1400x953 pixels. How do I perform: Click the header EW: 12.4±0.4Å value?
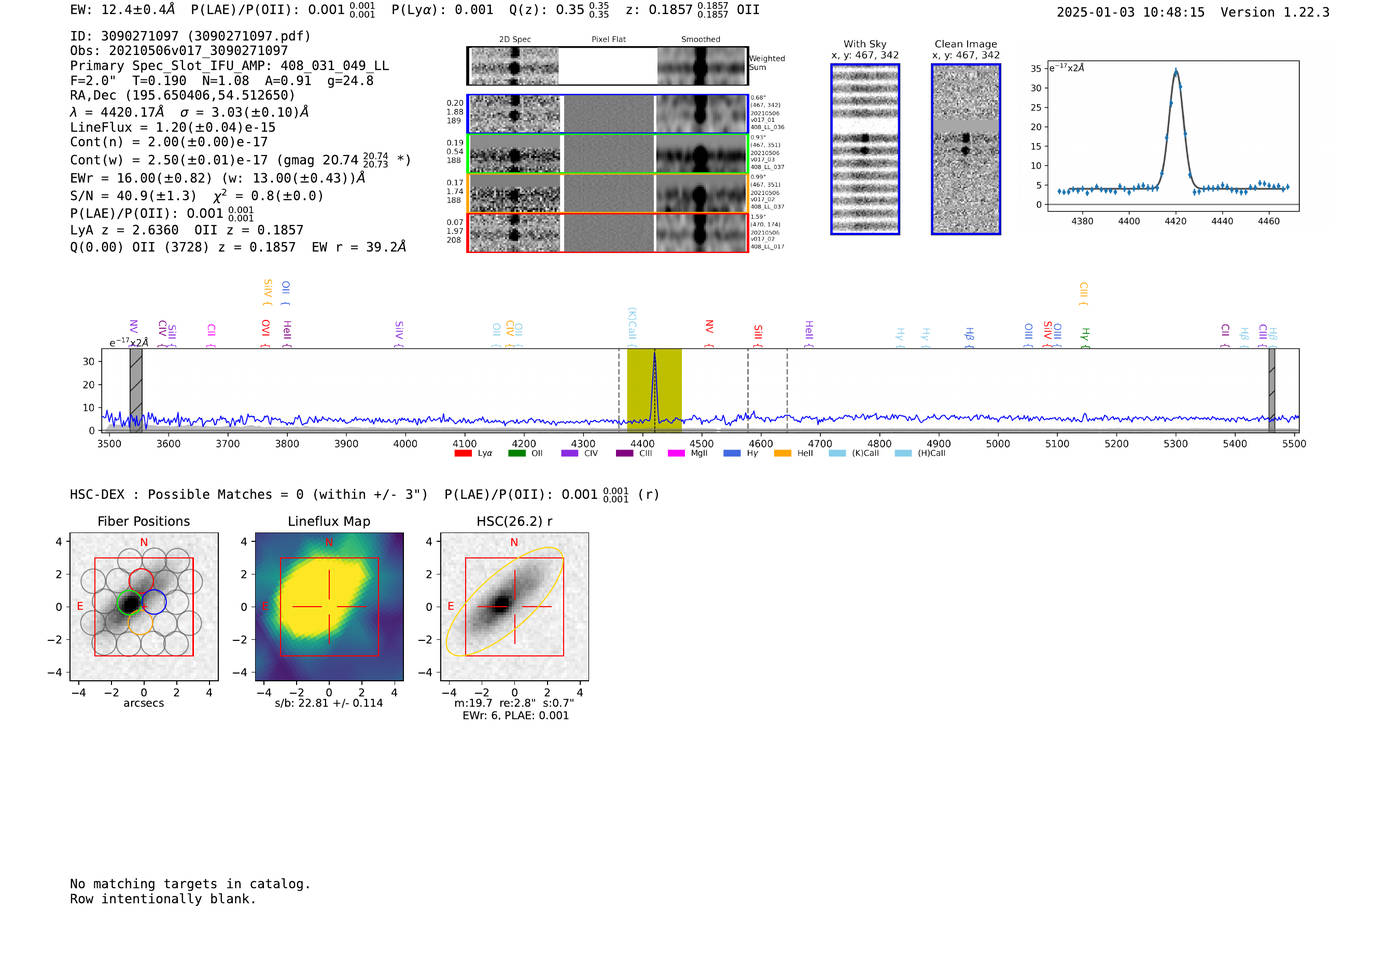123,10
